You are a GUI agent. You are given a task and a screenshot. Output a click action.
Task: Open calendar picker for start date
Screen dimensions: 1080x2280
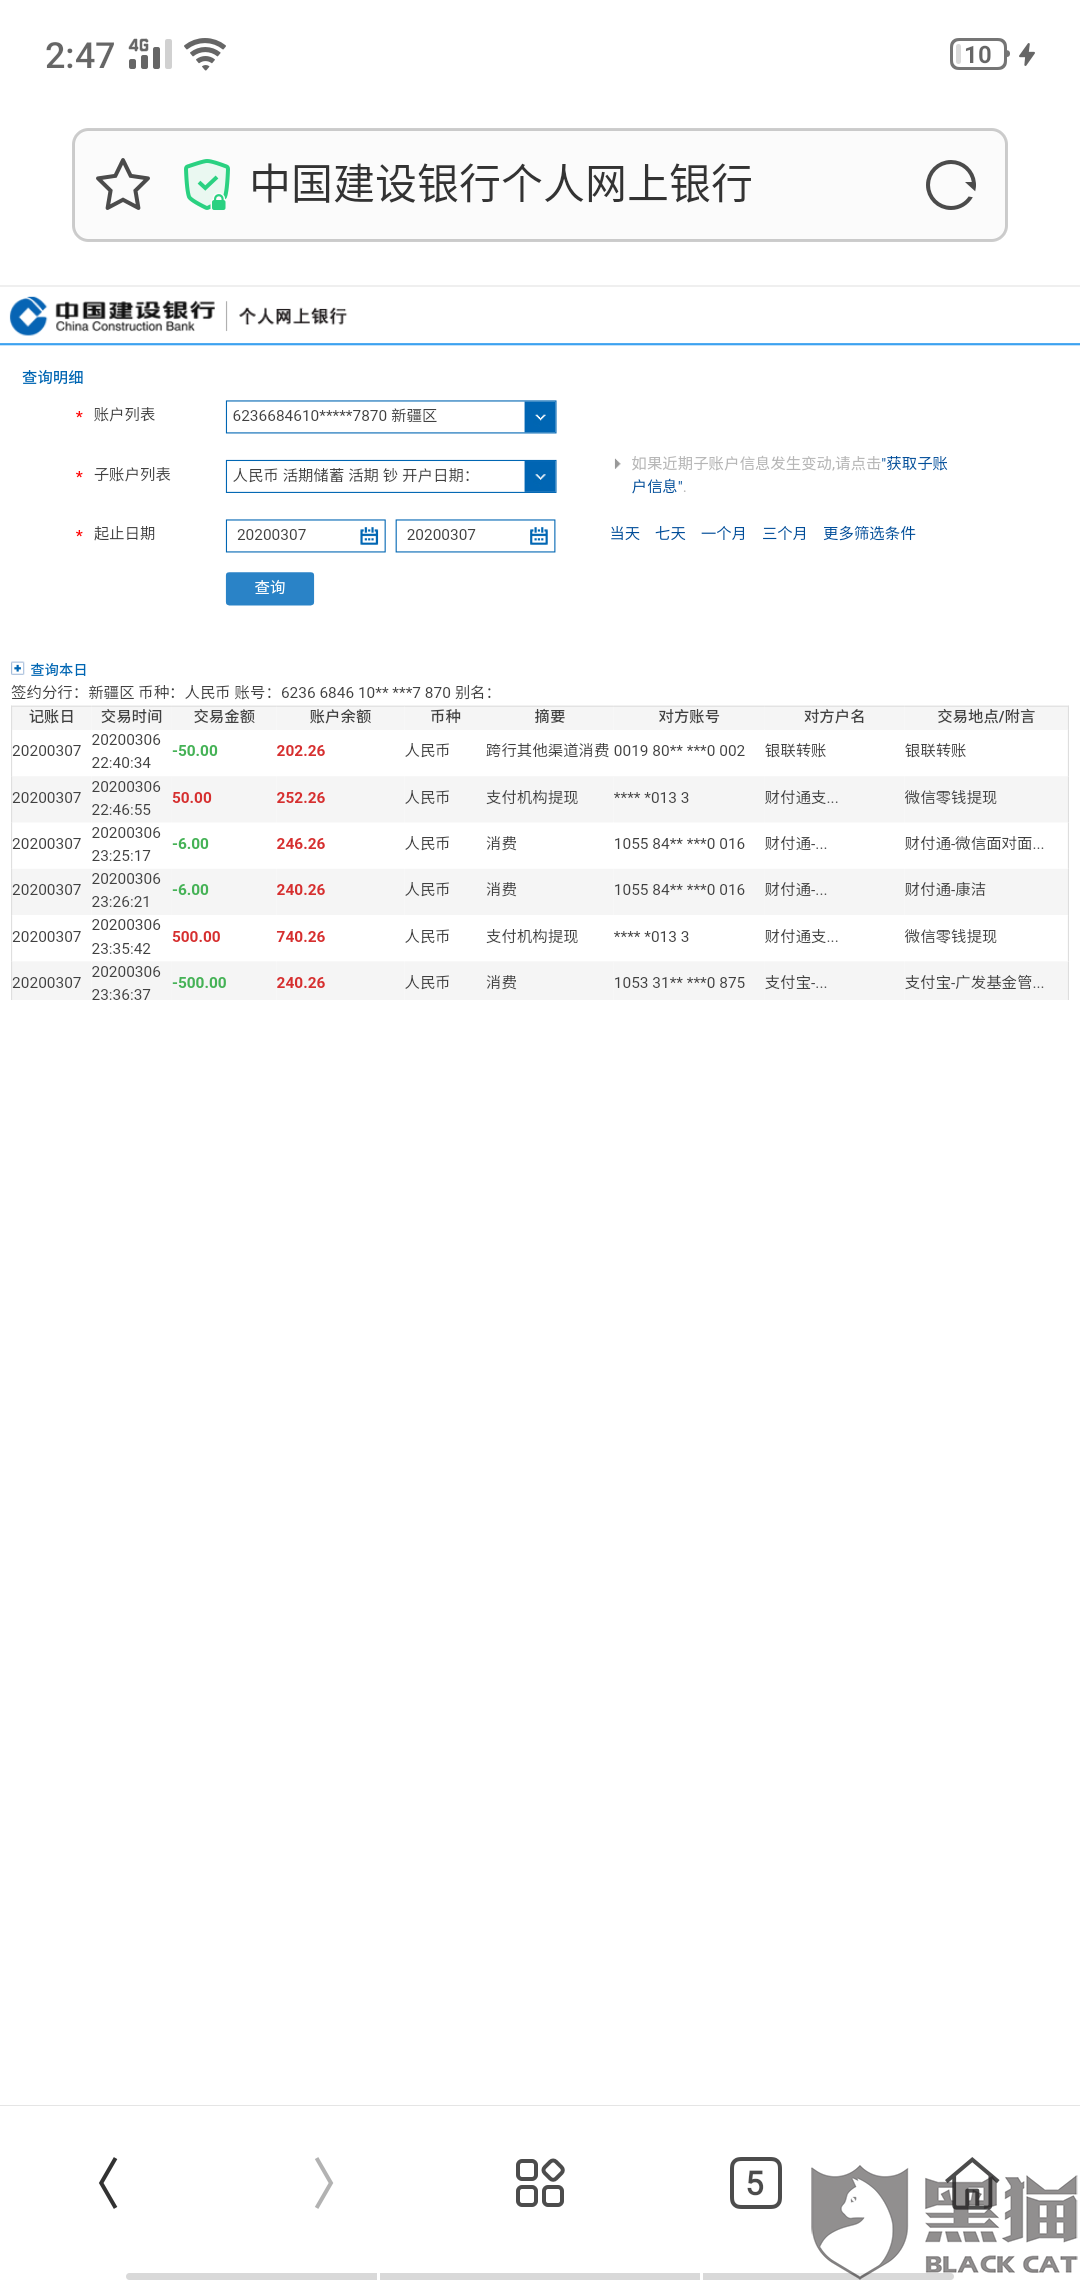368,536
